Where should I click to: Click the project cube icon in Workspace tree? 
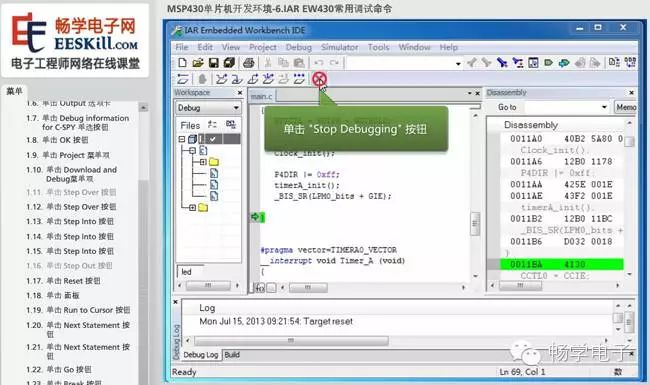[192, 139]
